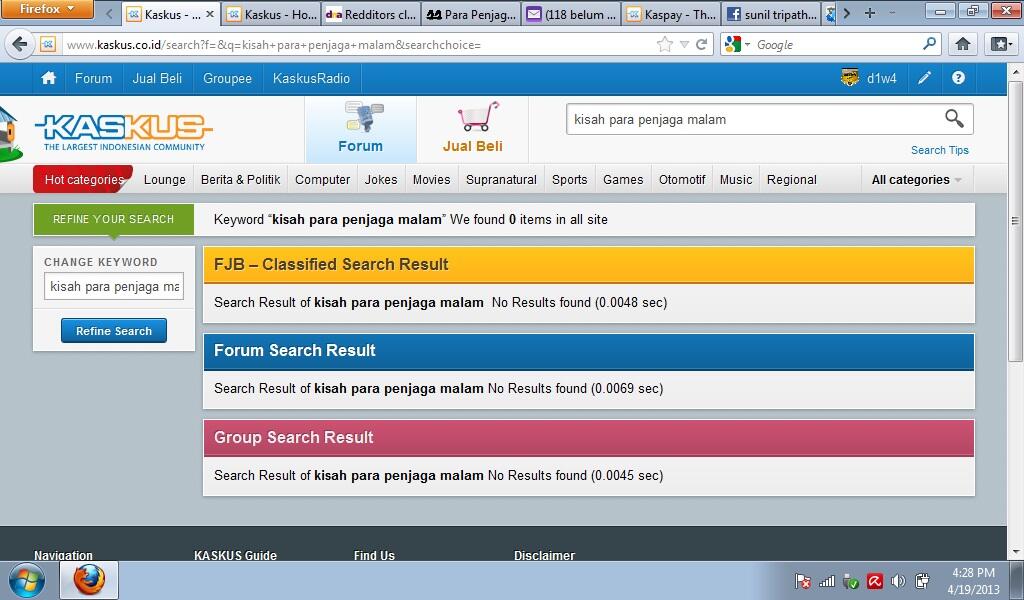Reload the page with refresh icon

point(701,44)
